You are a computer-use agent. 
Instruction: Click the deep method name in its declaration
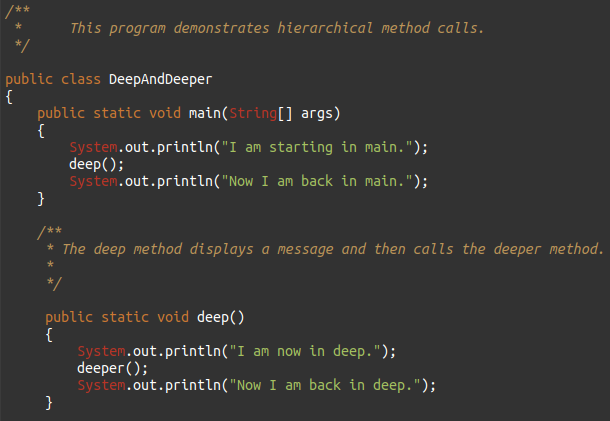click(213, 317)
